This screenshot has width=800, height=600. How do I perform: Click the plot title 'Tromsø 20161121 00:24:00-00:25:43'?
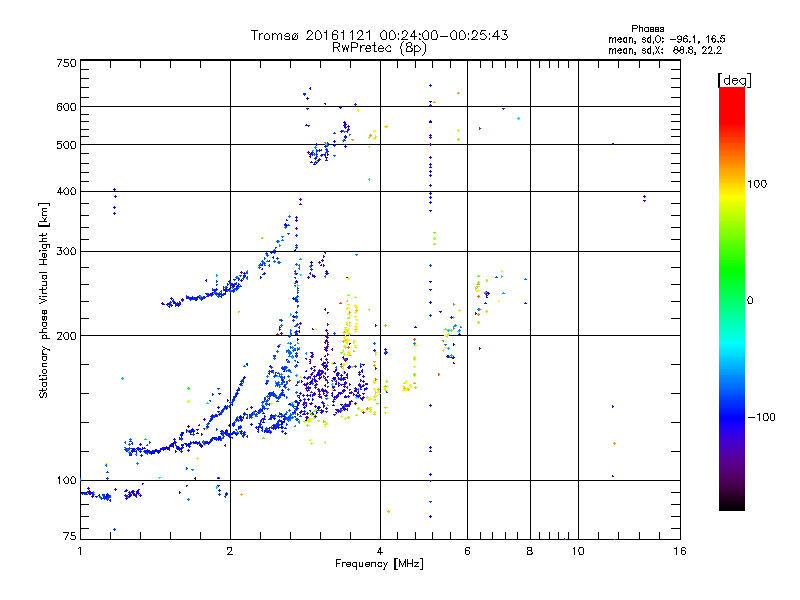pos(379,35)
